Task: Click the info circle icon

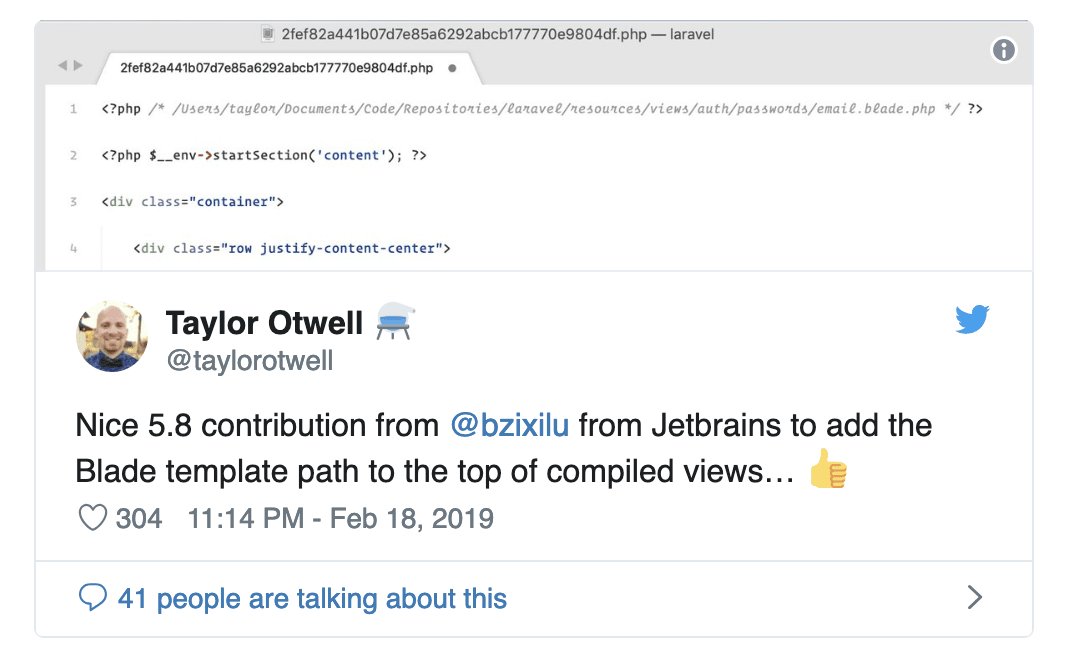Action: pyautogui.click(x=1003, y=50)
